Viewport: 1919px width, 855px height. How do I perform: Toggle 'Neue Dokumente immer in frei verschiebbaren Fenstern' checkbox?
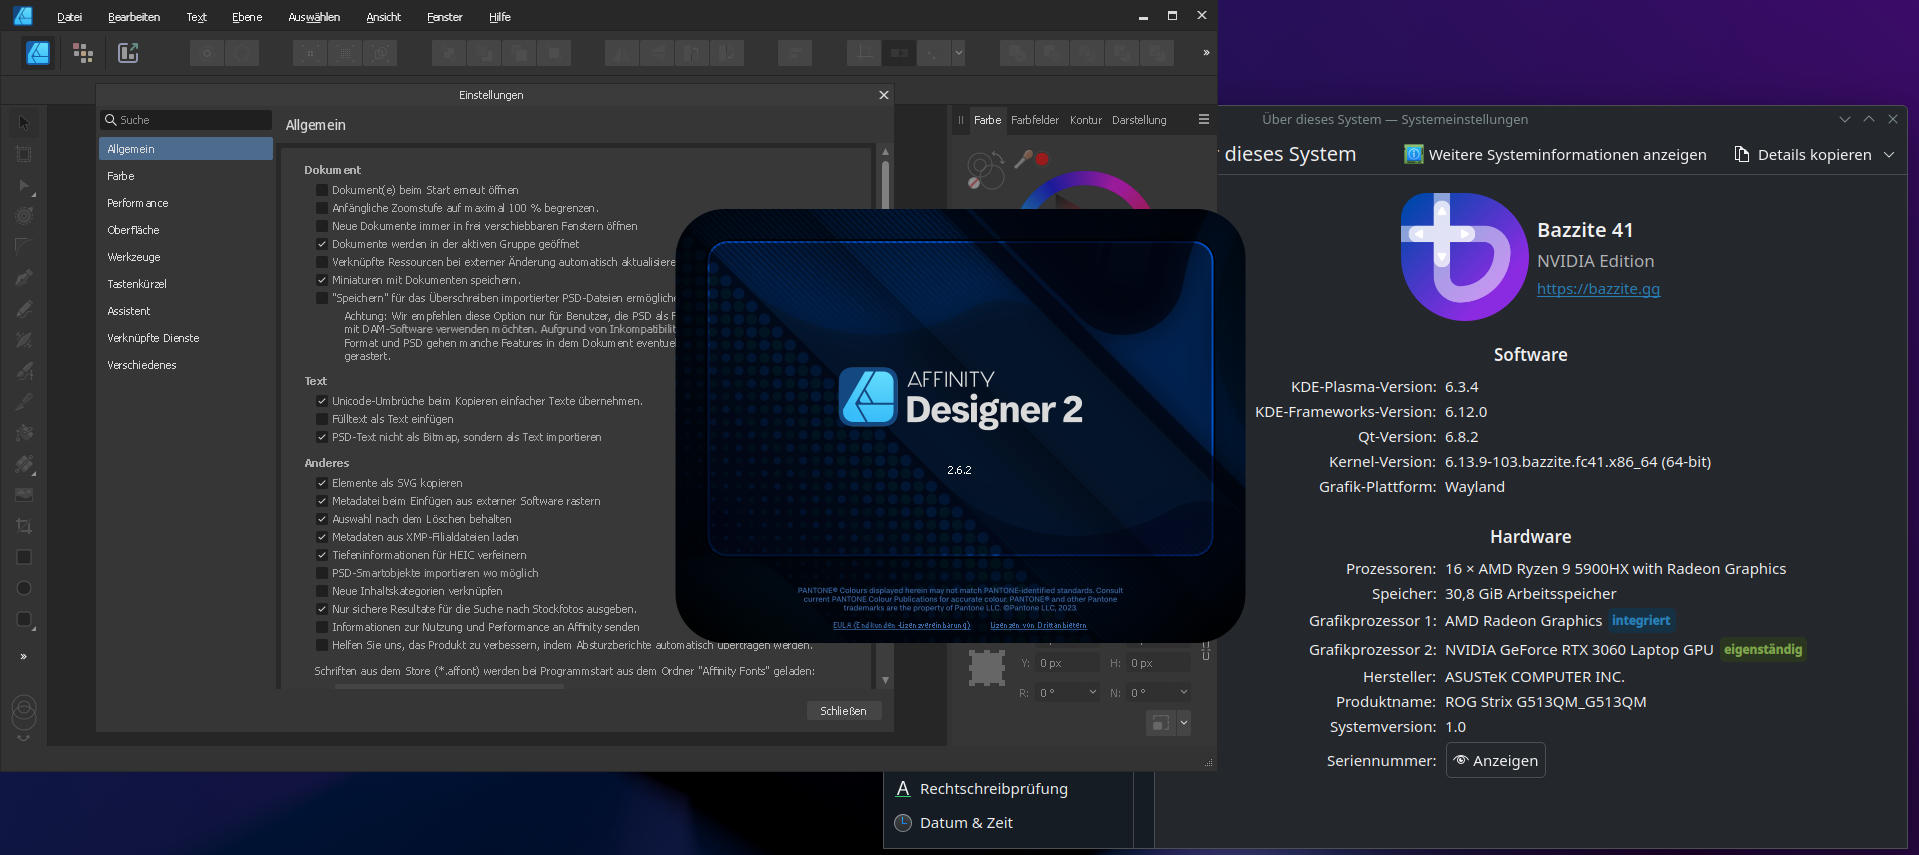pyautogui.click(x=322, y=226)
